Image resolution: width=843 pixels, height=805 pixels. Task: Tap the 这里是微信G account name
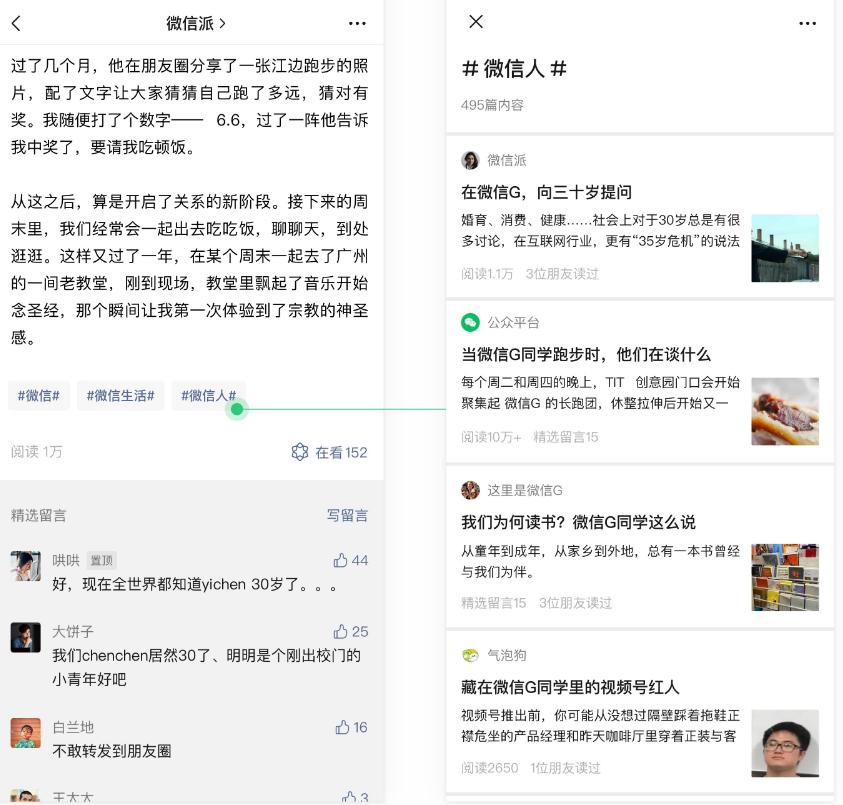click(525, 490)
